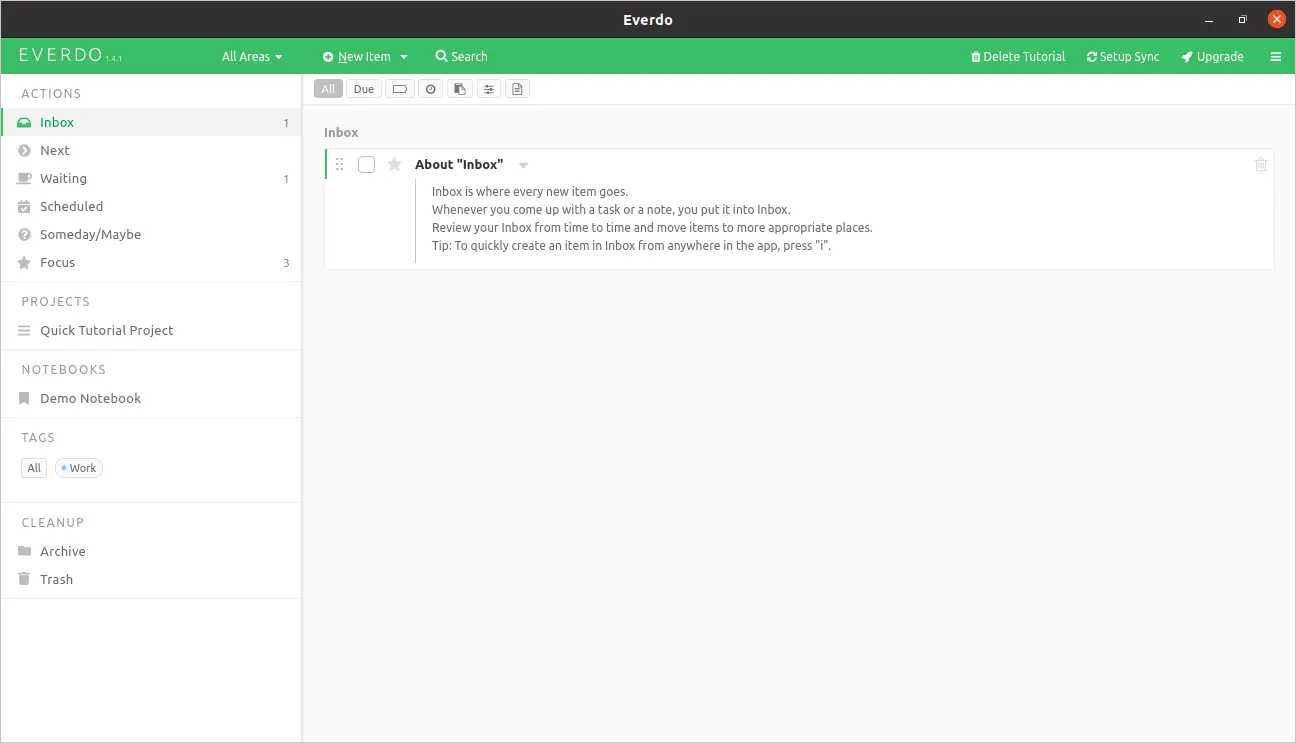Grab the drag handle of About "Inbox"
This screenshot has width=1296, height=743.
pos(339,164)
